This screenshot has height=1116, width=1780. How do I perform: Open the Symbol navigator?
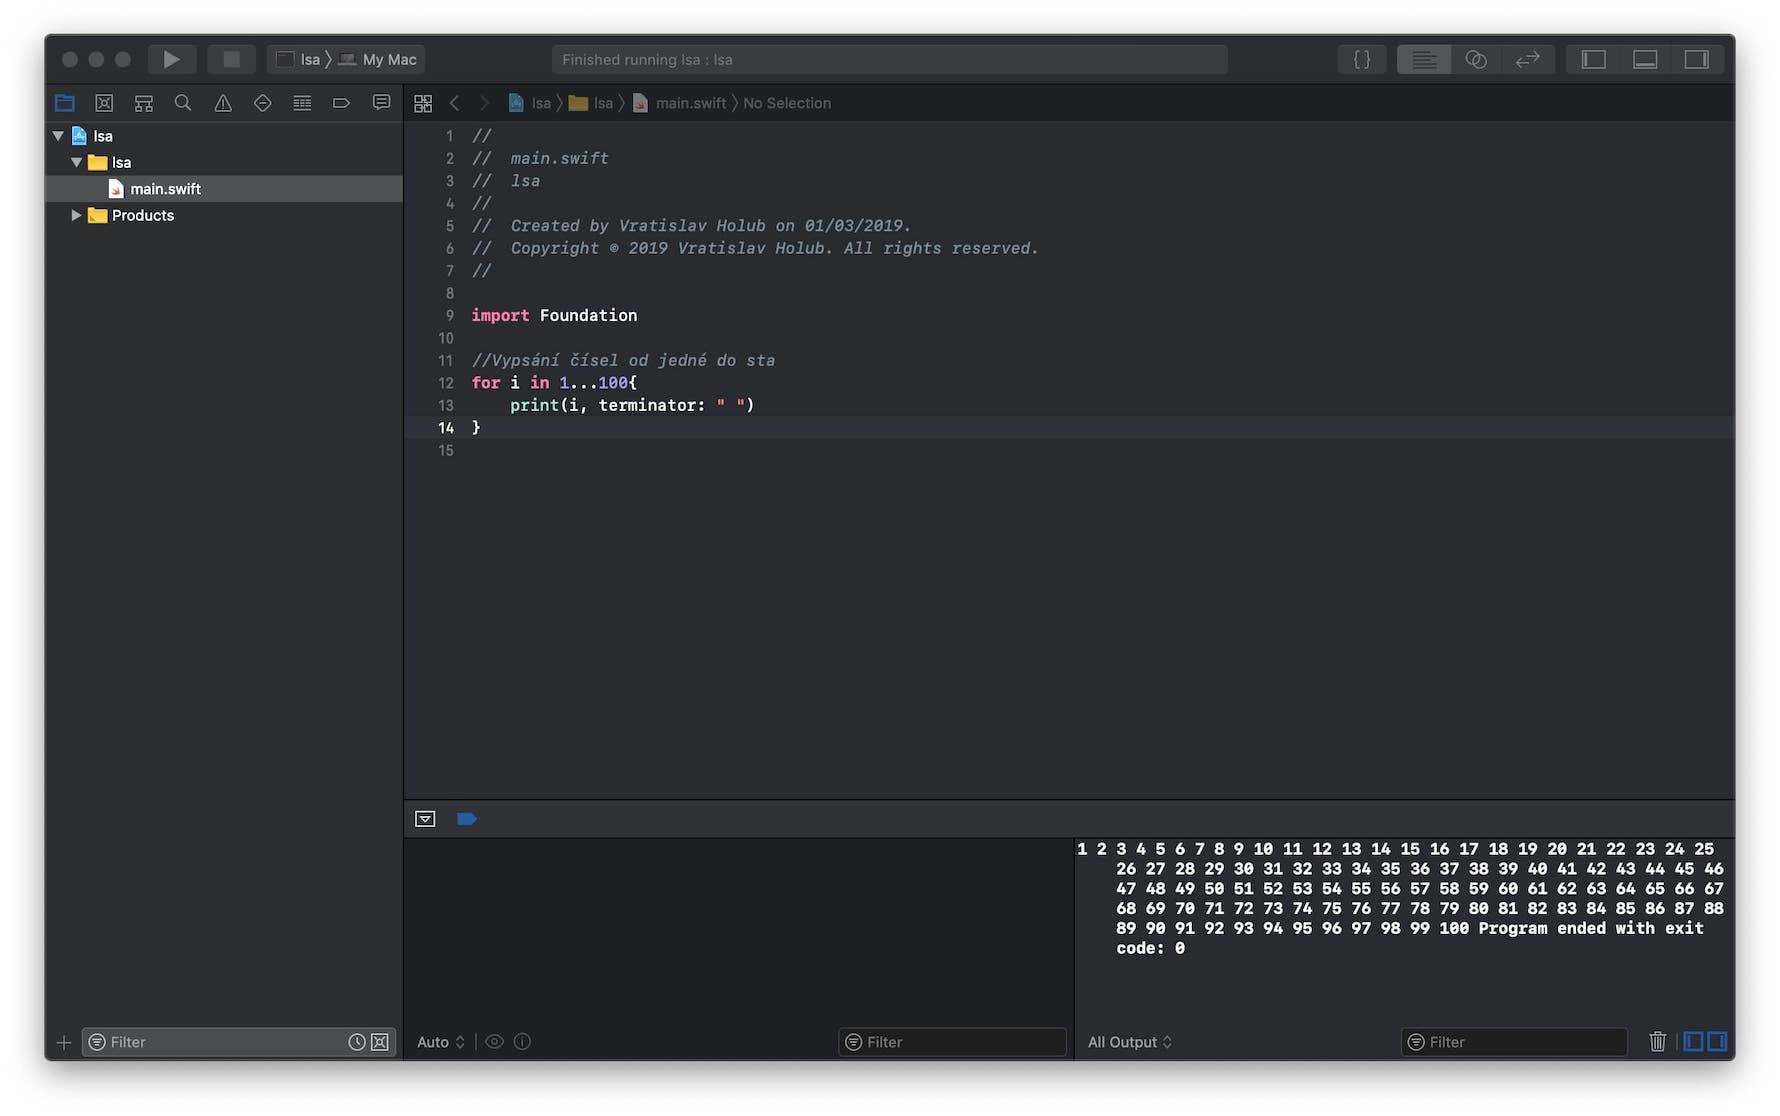click(x=144, y=103)
